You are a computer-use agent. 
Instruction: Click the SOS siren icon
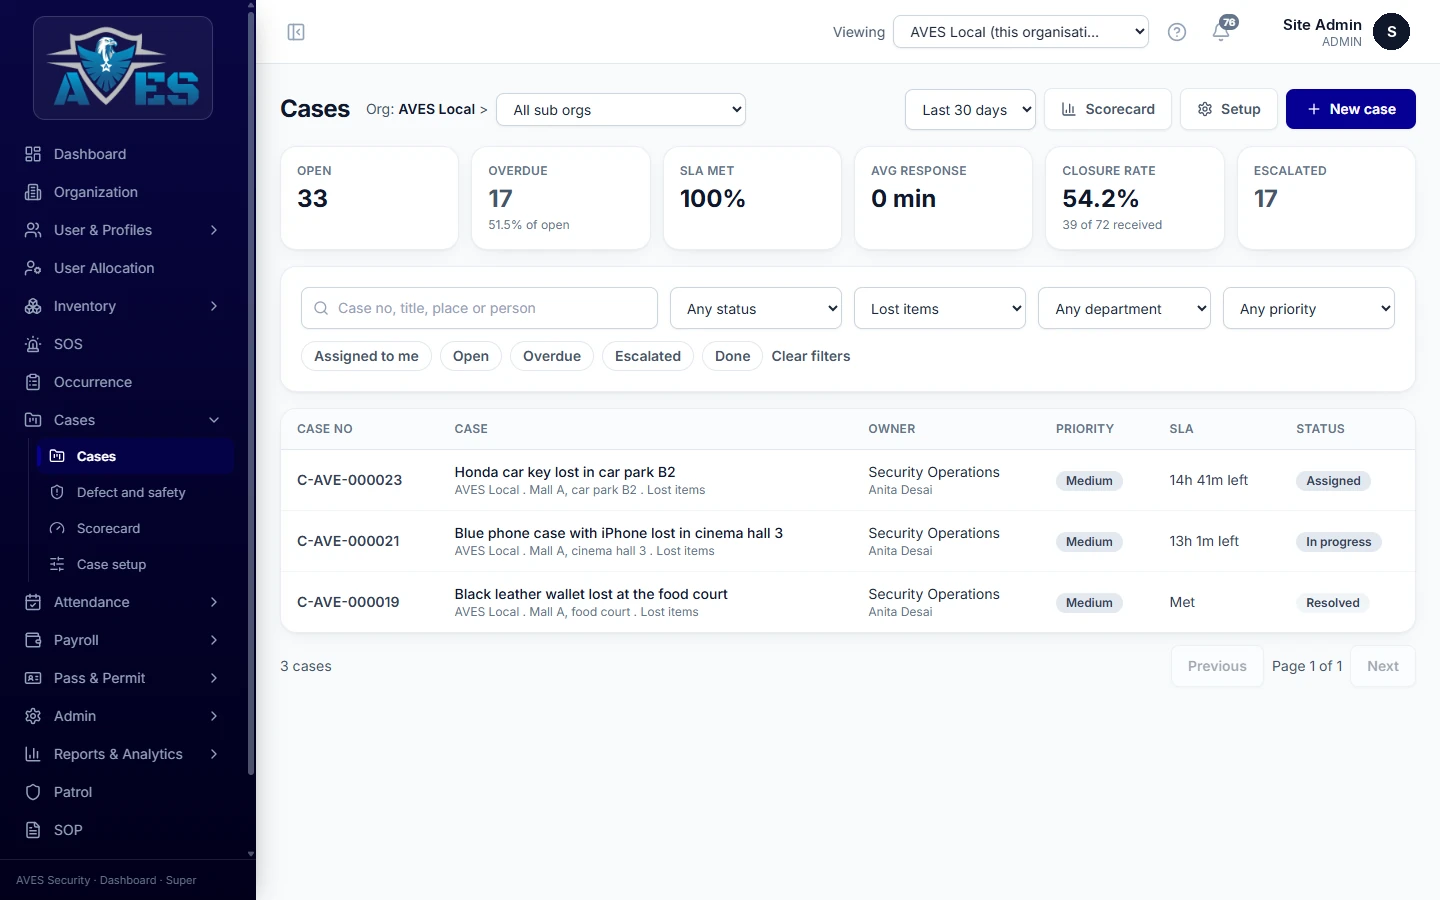click(33, 344)
